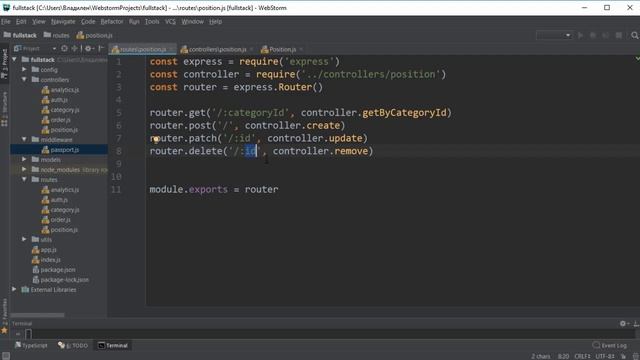Collapse the middleware folder
The height and width of the screenshot is (360, 640).
coord(24,140)
